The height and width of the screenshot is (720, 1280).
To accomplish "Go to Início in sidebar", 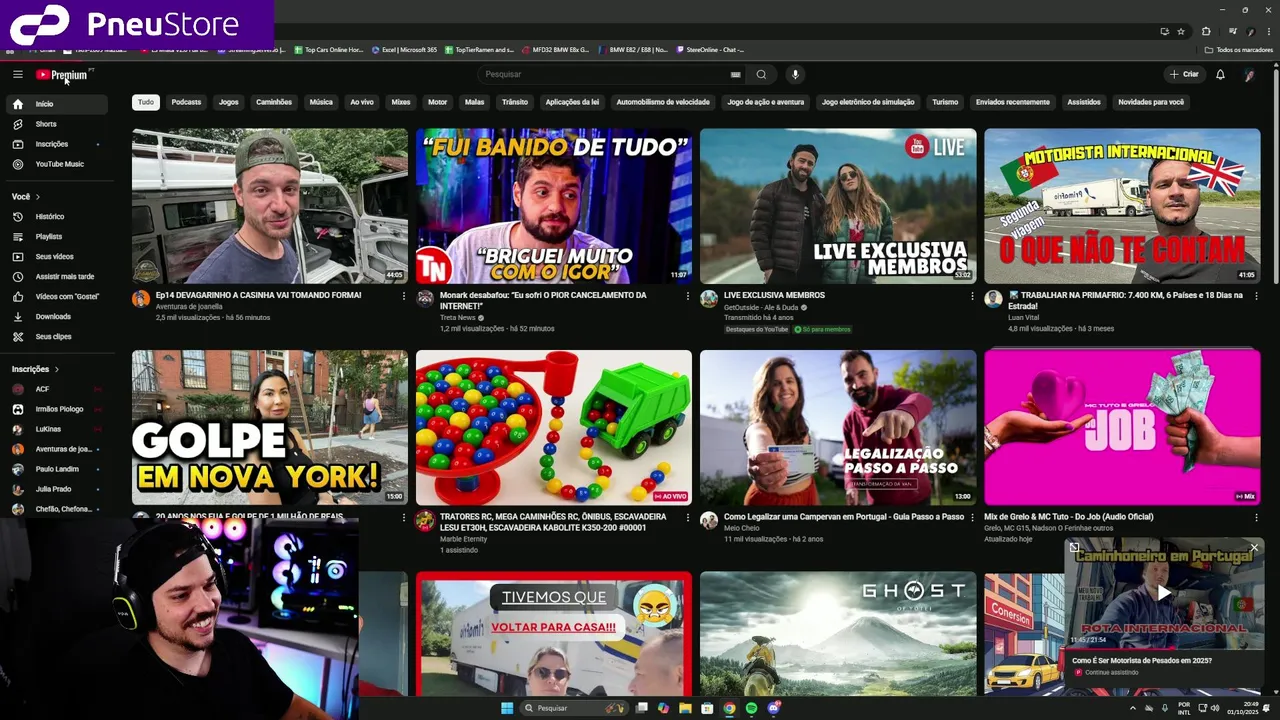I will pos(59,104).
